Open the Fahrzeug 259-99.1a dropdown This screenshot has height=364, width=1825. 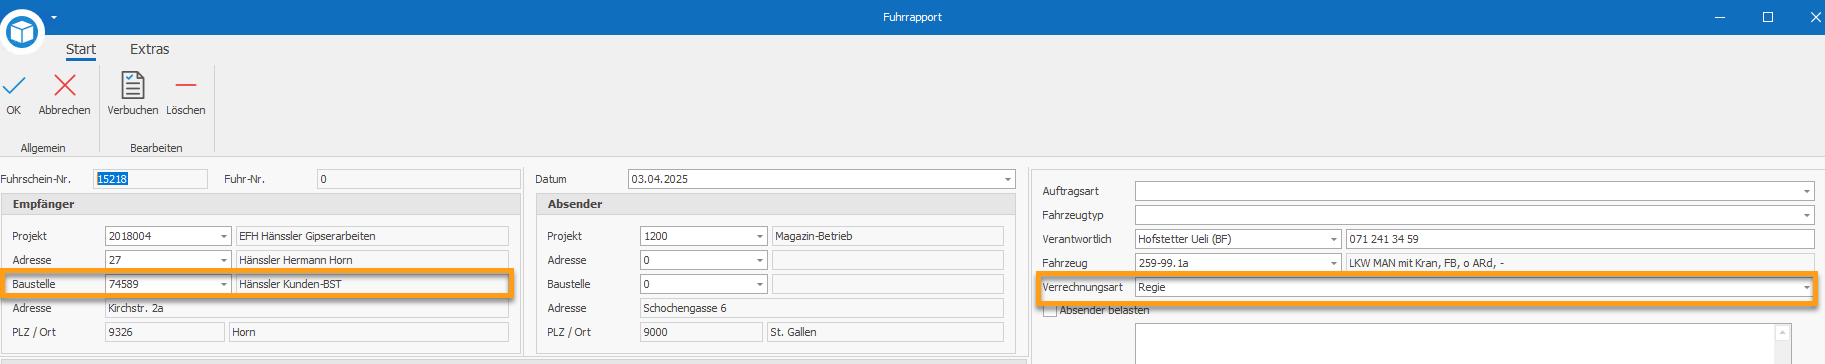tap(1333, 263)
